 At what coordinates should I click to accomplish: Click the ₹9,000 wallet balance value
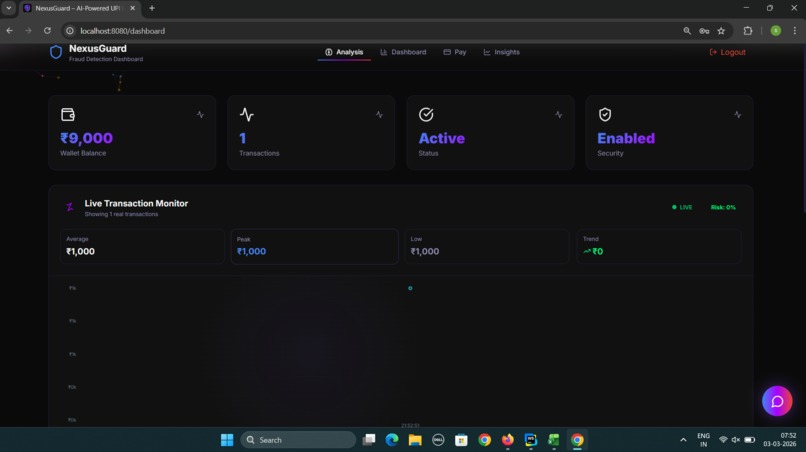(x=86, y=138)
